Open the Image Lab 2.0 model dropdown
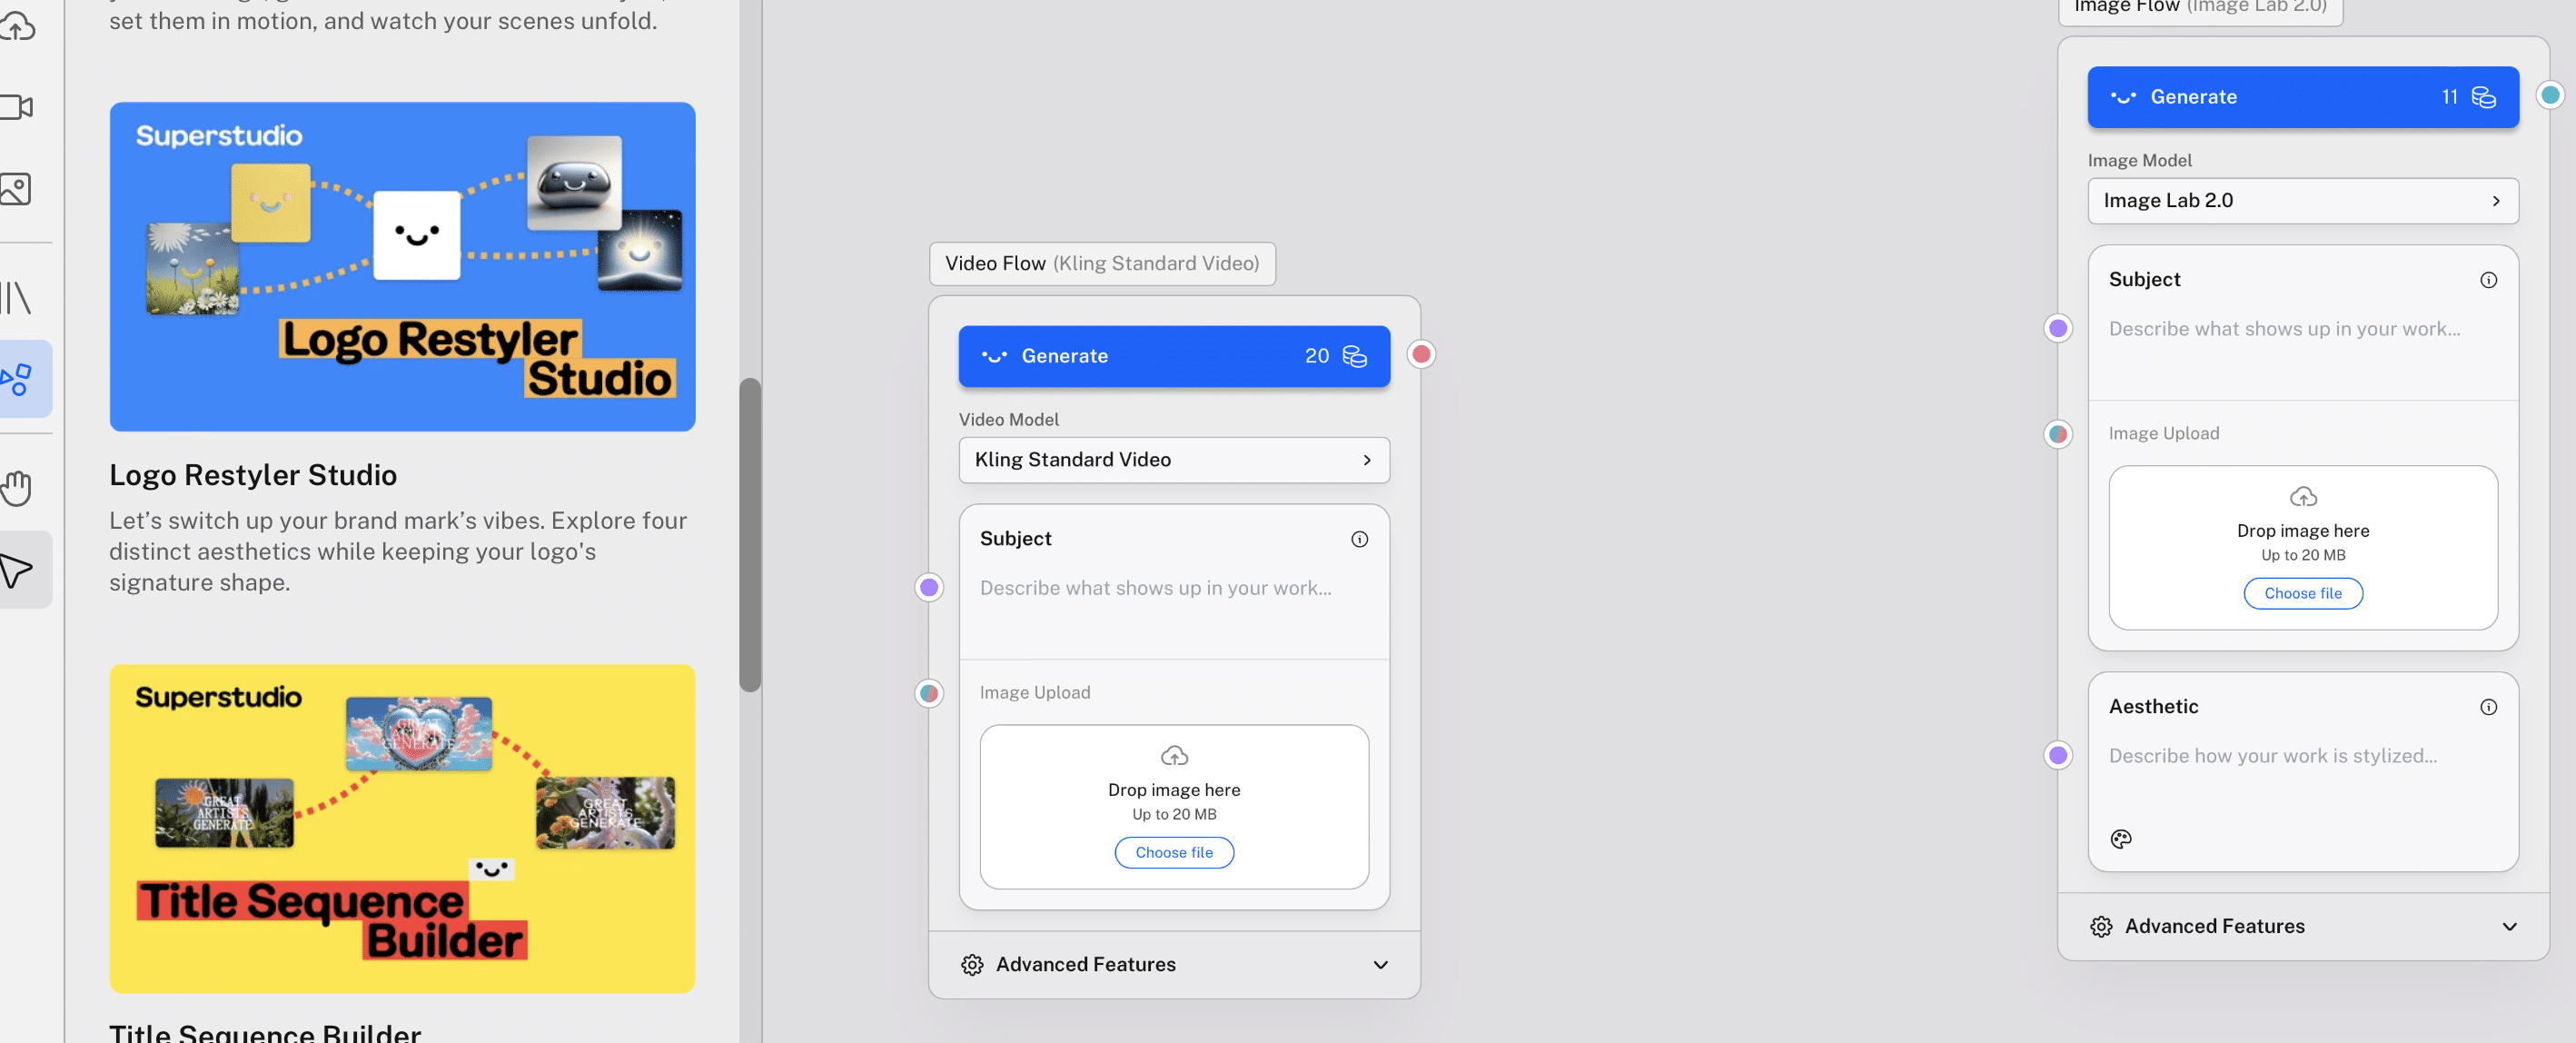2576x1043 pixels. tap(2302, 201)
